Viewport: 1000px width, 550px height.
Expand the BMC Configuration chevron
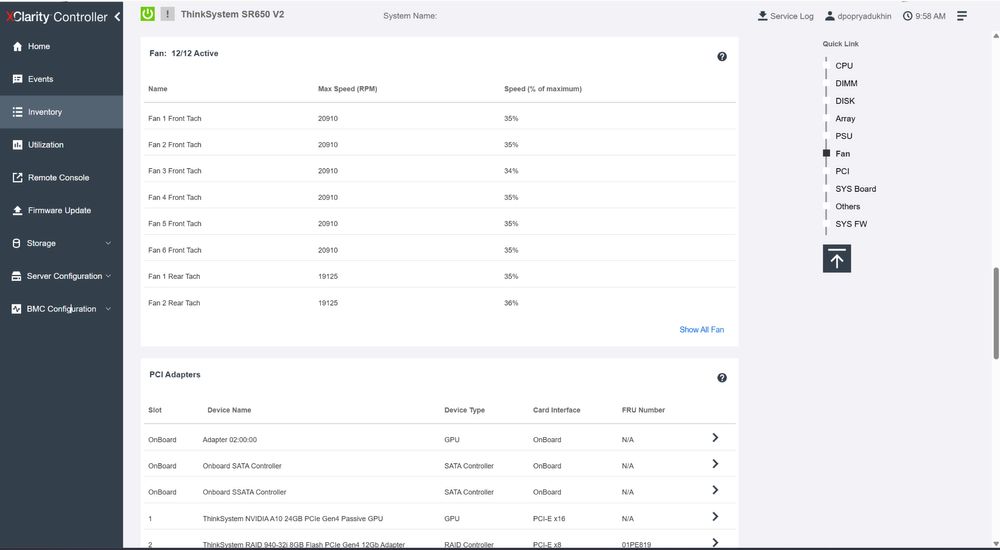[x=108, y=309]
